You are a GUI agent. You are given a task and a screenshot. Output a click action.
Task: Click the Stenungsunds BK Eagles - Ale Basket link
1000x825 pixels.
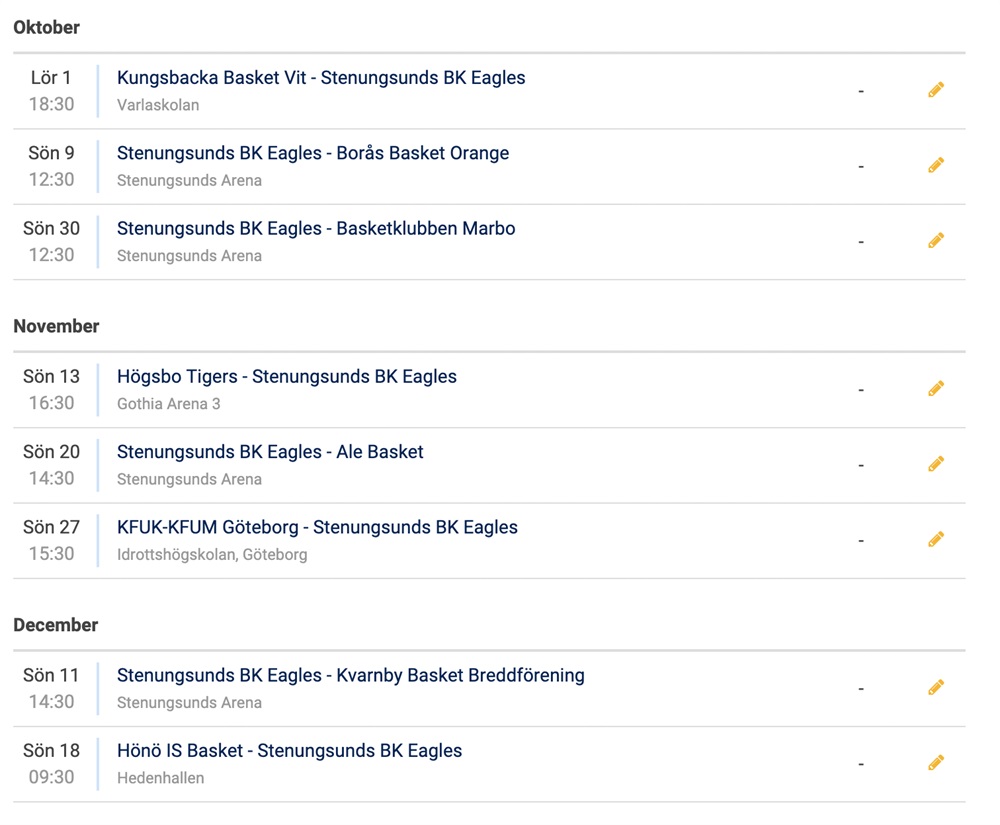(270, 452)
